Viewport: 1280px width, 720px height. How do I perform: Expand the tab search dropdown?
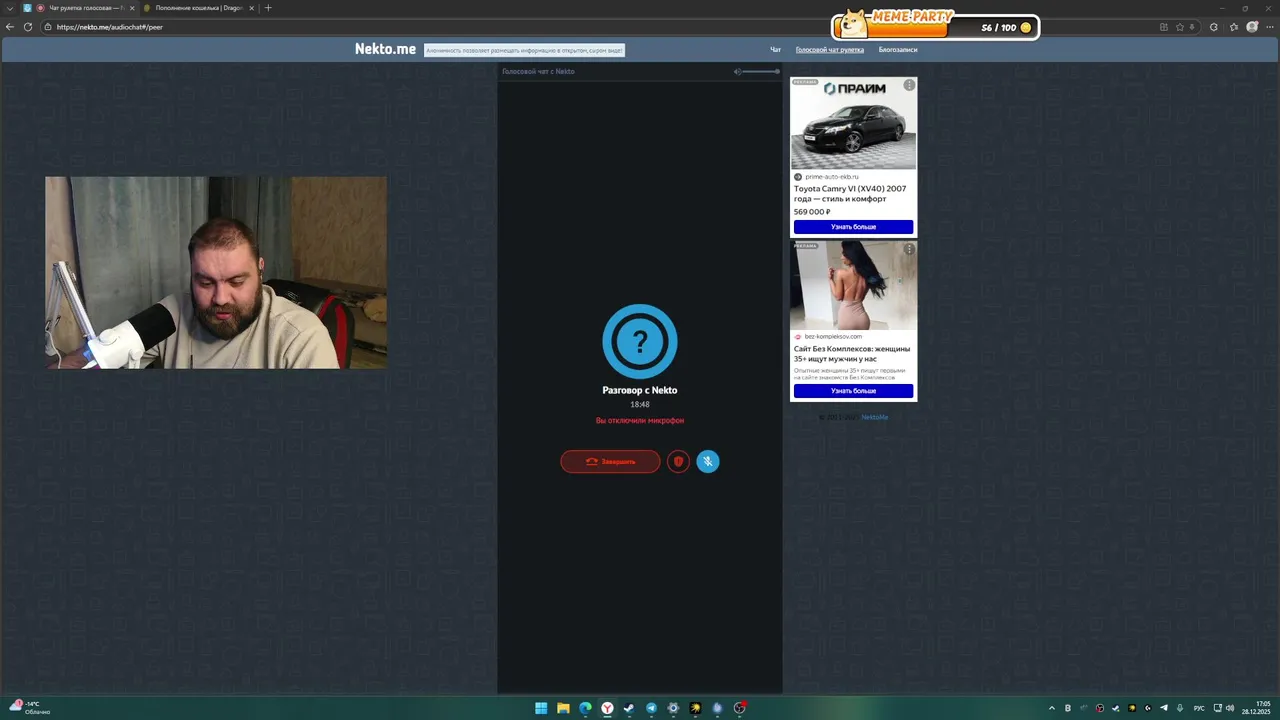click(x=10, y=8)
